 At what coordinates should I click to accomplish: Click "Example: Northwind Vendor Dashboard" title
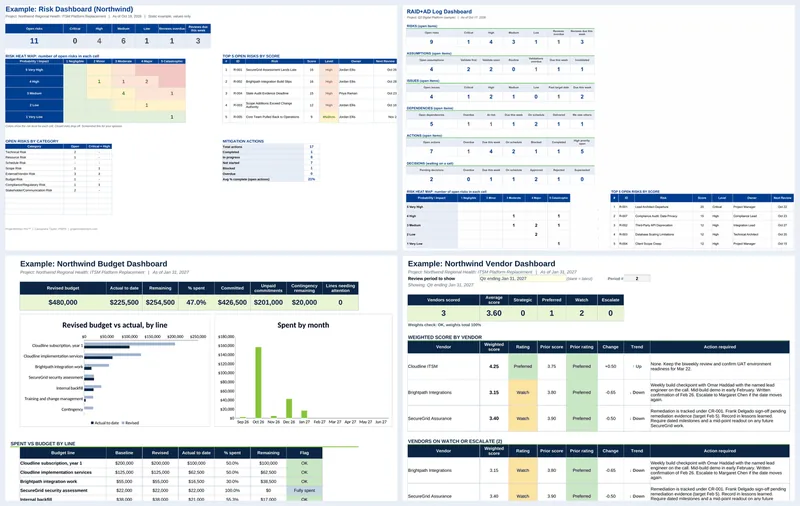pyautogui.click(x=482, y=264)
